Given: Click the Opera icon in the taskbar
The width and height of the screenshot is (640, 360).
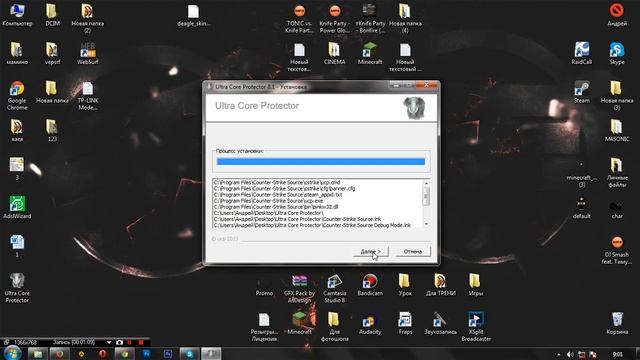Looking at the screenshot, I should [x=102, y=354].
